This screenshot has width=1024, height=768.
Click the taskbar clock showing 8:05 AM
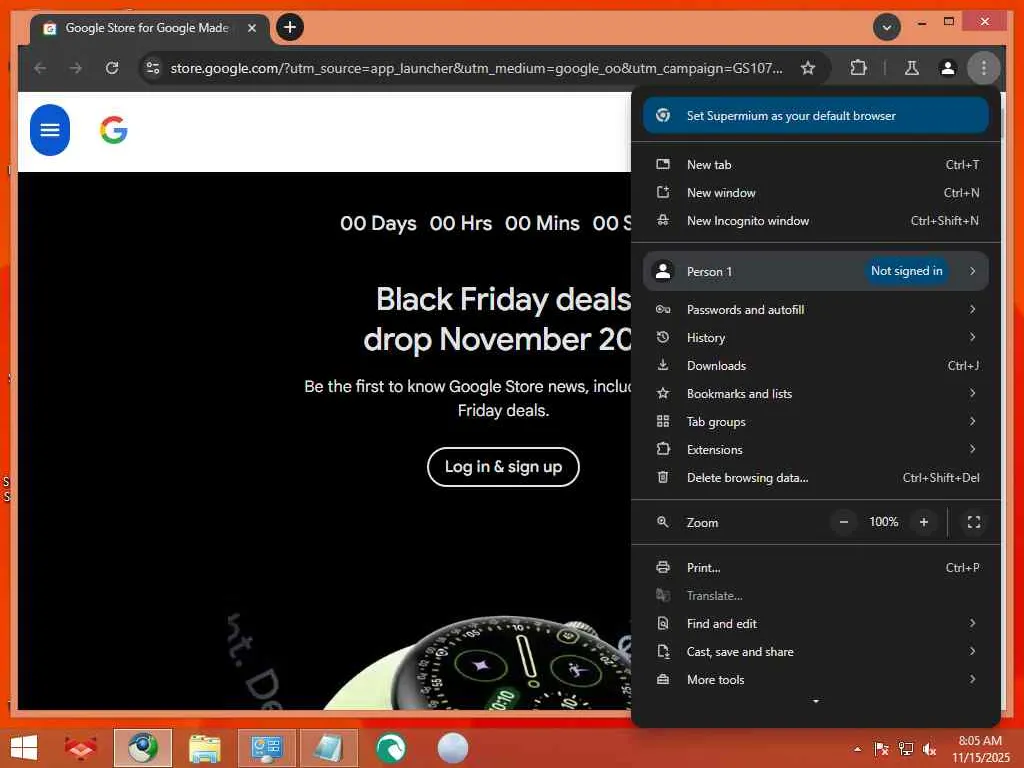(980, 749)
